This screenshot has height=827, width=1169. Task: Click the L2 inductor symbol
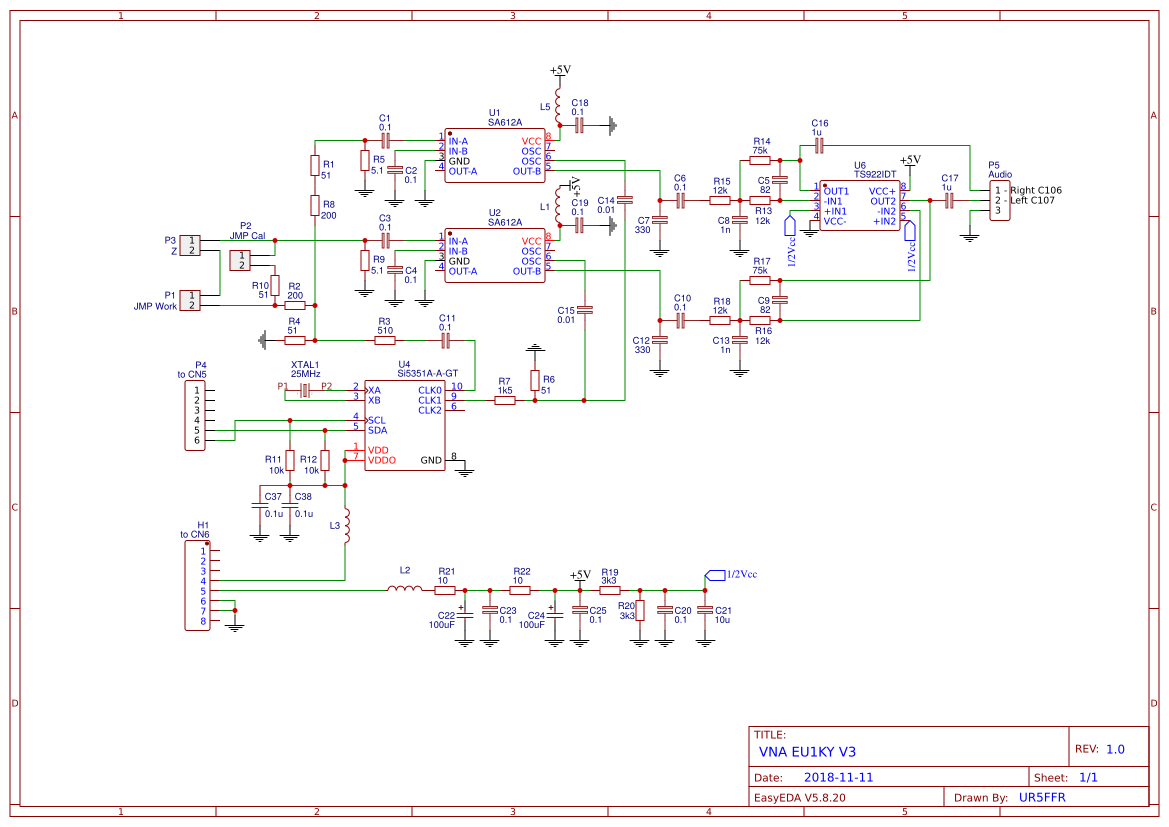tap(405, 589)
